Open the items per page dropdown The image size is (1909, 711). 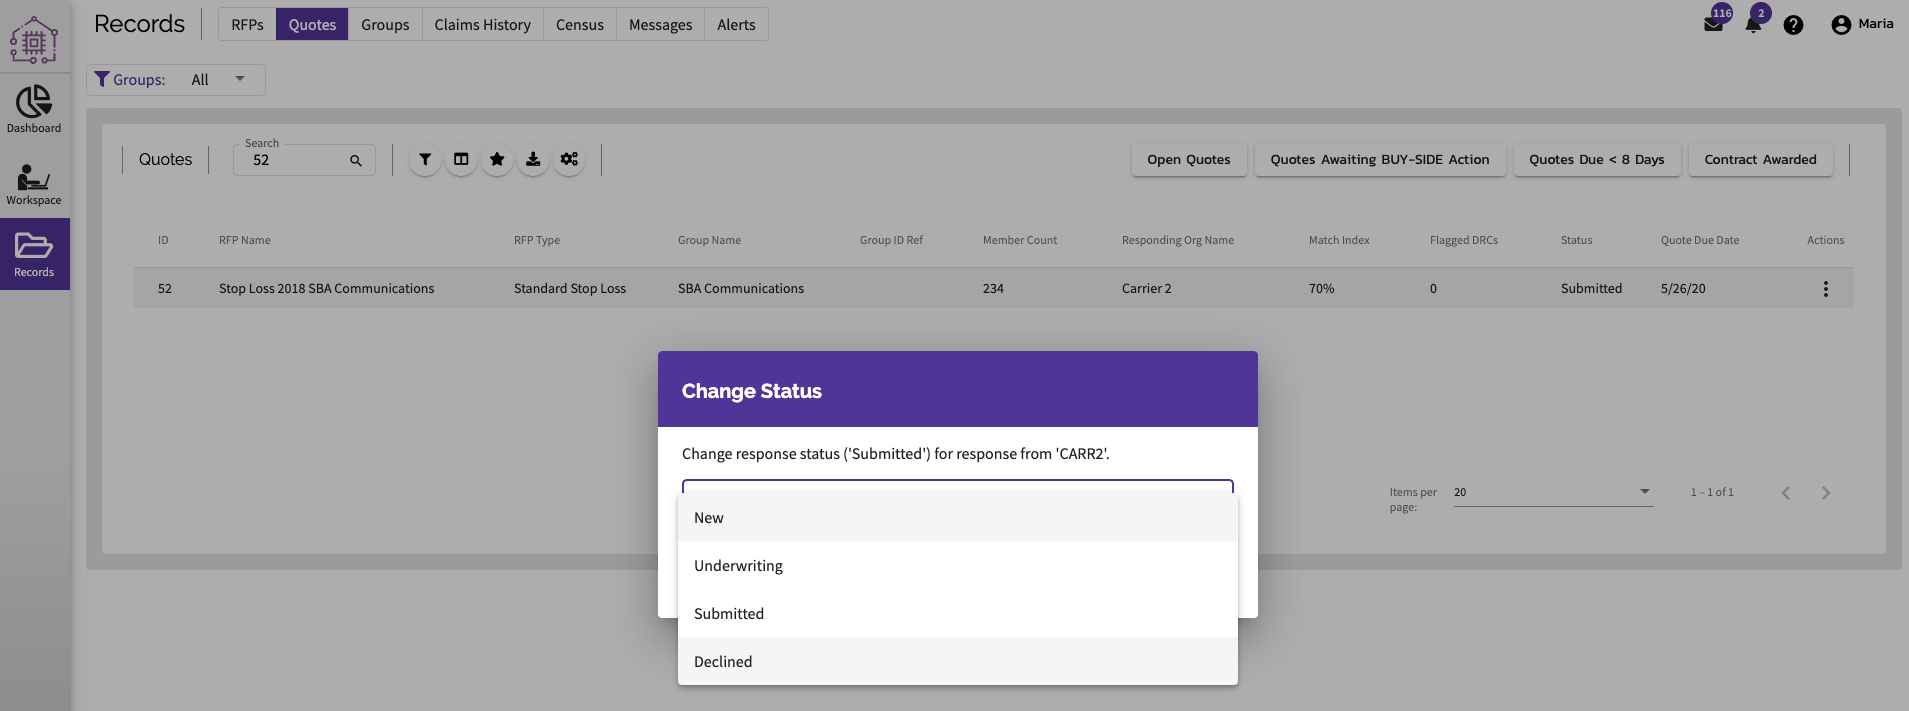(1553, 492)
